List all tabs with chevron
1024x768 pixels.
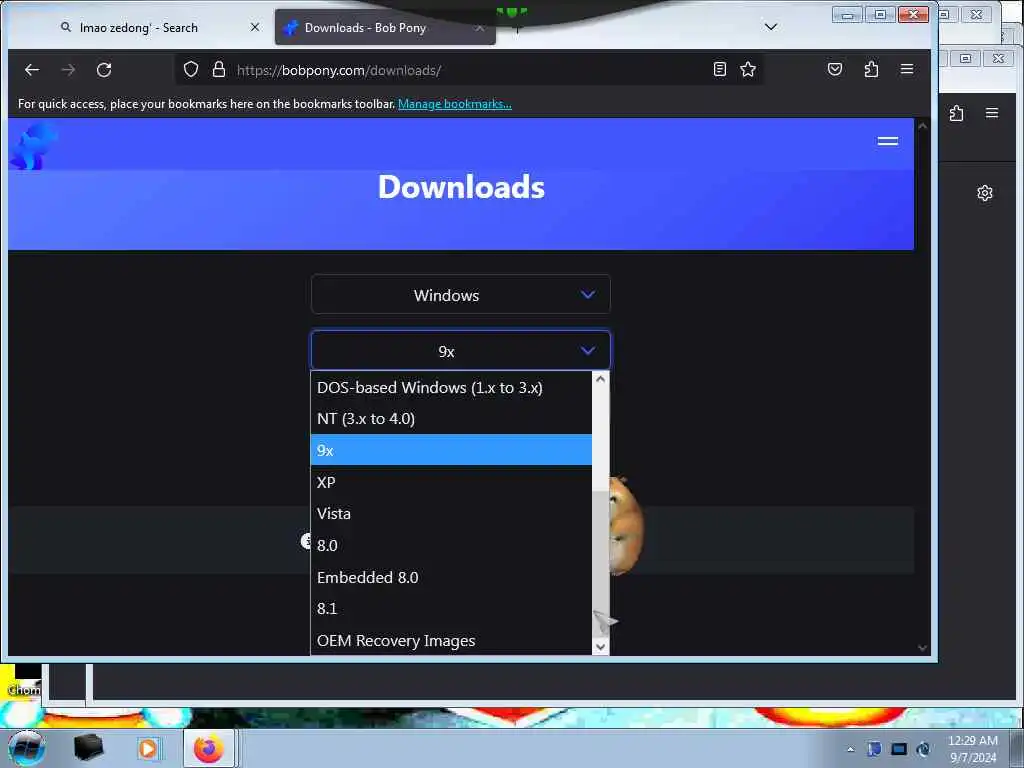pos(771,27)
